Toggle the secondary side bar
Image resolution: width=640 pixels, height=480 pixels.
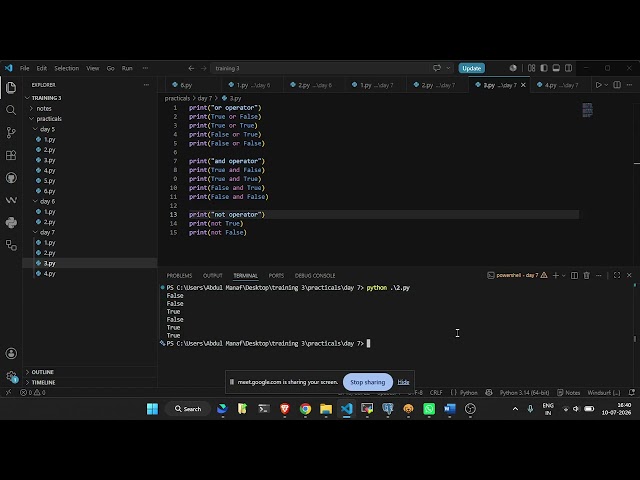coord(568,68)
